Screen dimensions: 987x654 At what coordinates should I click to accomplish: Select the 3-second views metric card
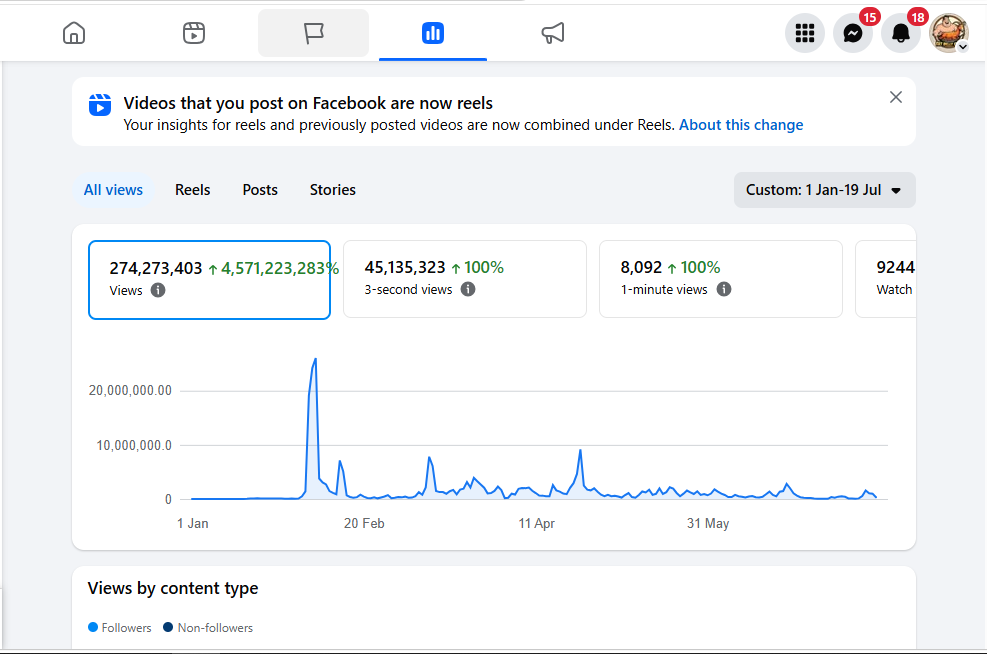[x=465, y=279]
